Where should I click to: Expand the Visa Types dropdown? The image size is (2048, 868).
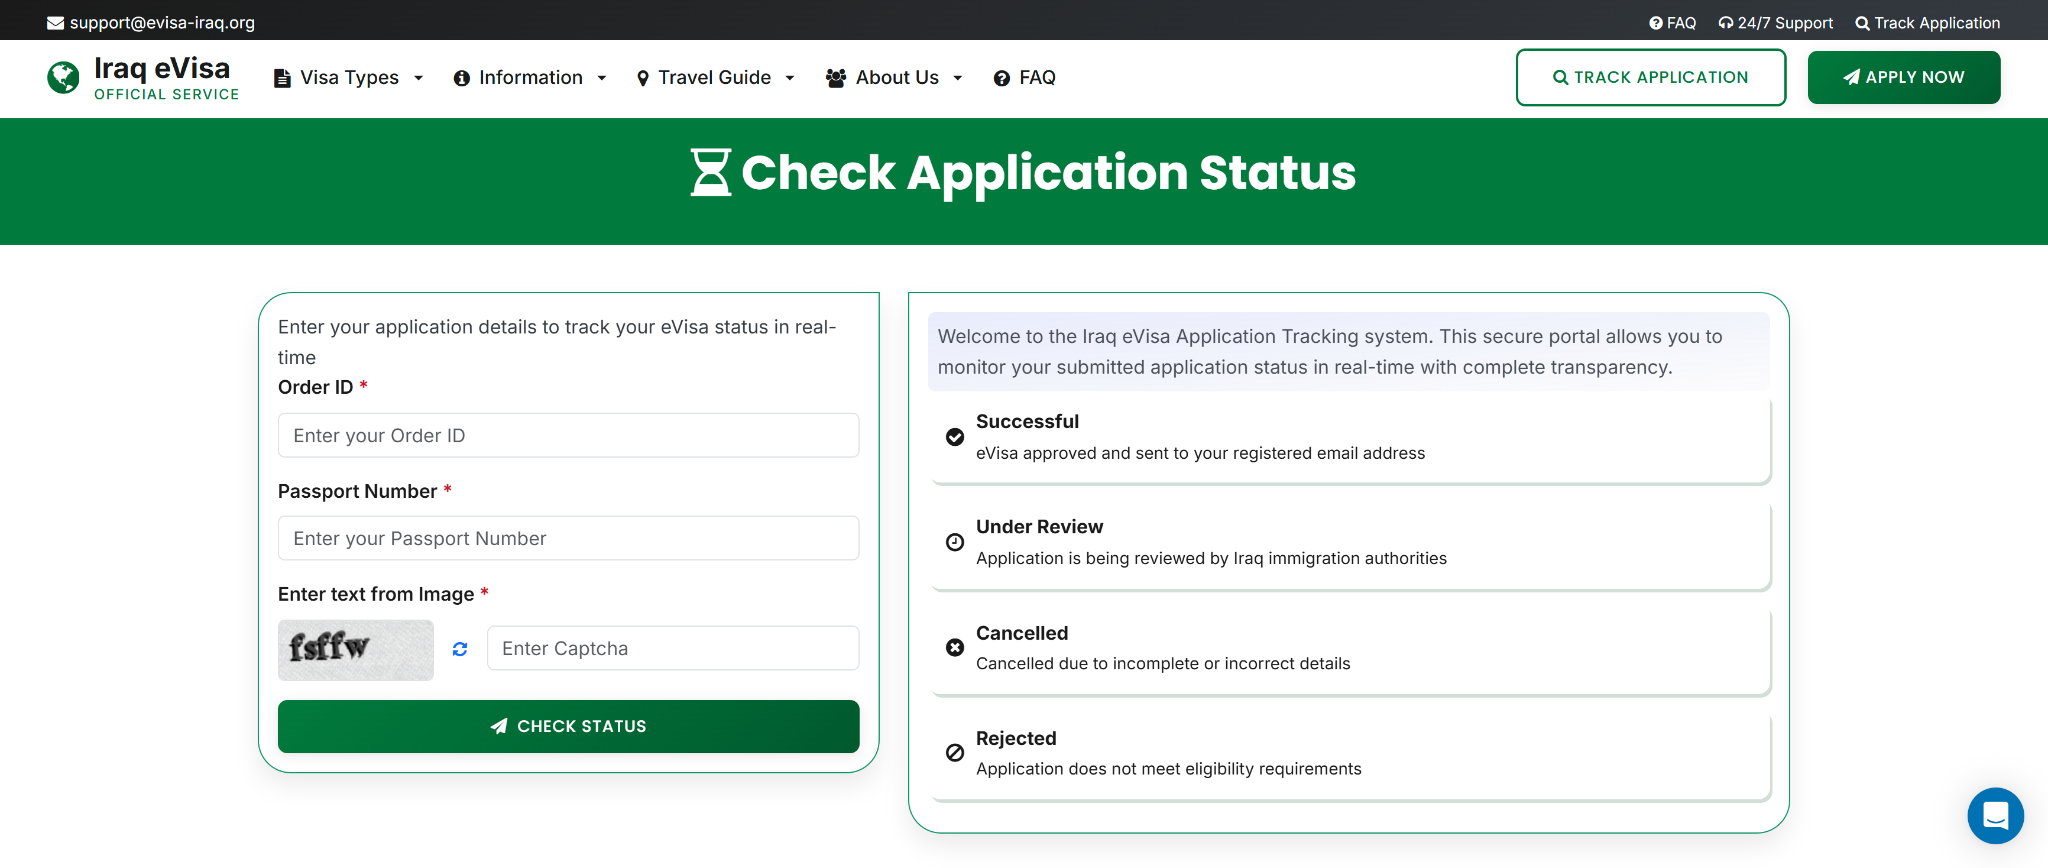click(349, 78)
